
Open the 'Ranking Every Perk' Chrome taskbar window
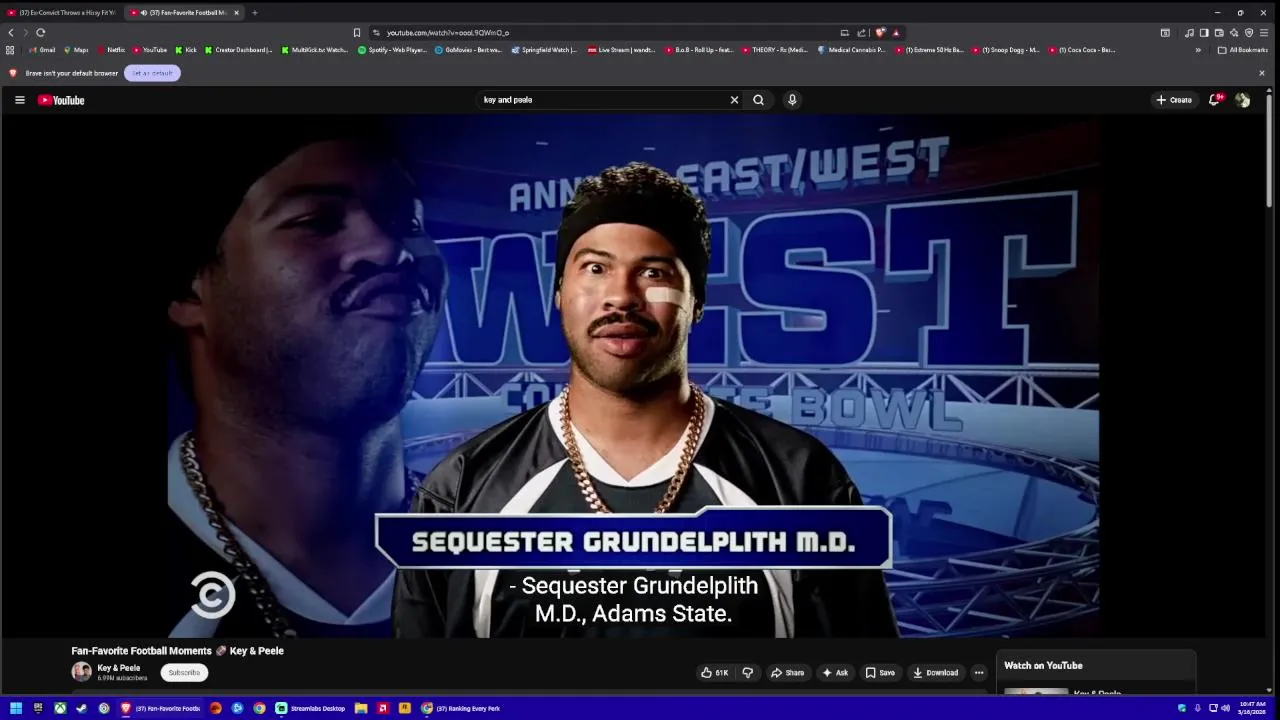(461, 708)
